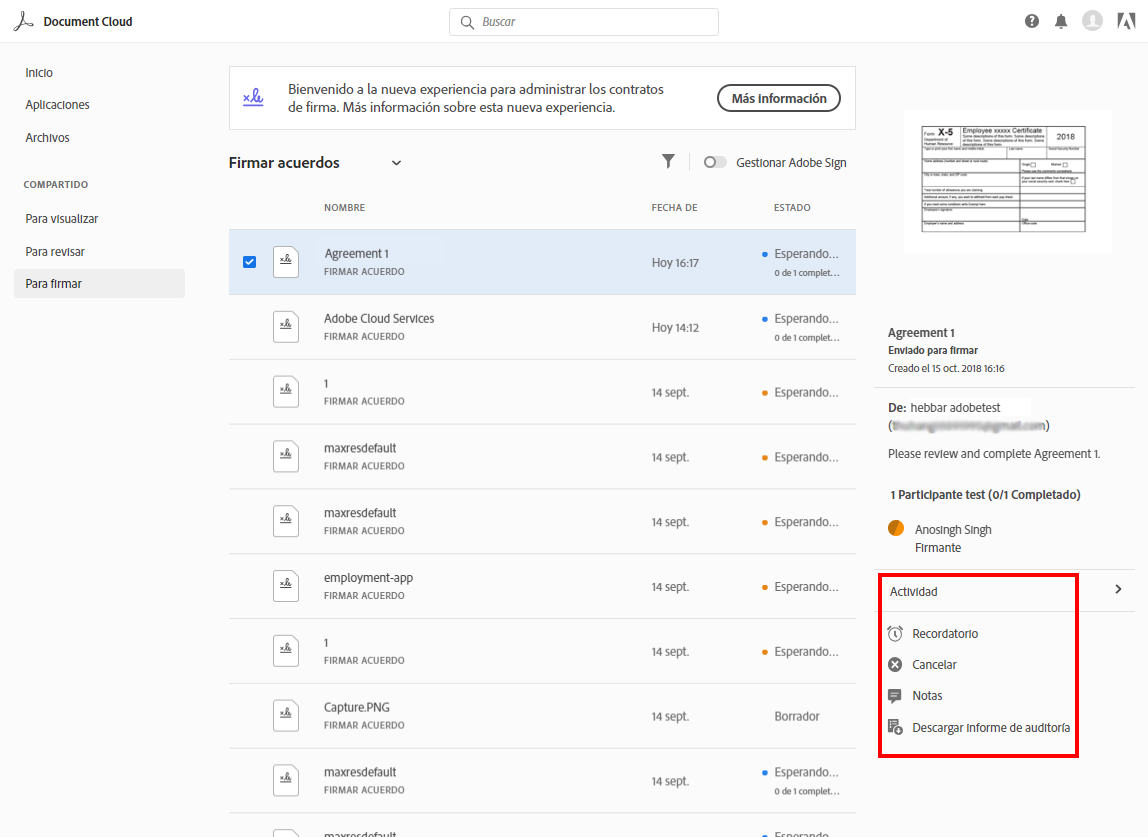Screen dimensions: 1148x837
Task: Open user profile avatar
Action: (1092, 21)
